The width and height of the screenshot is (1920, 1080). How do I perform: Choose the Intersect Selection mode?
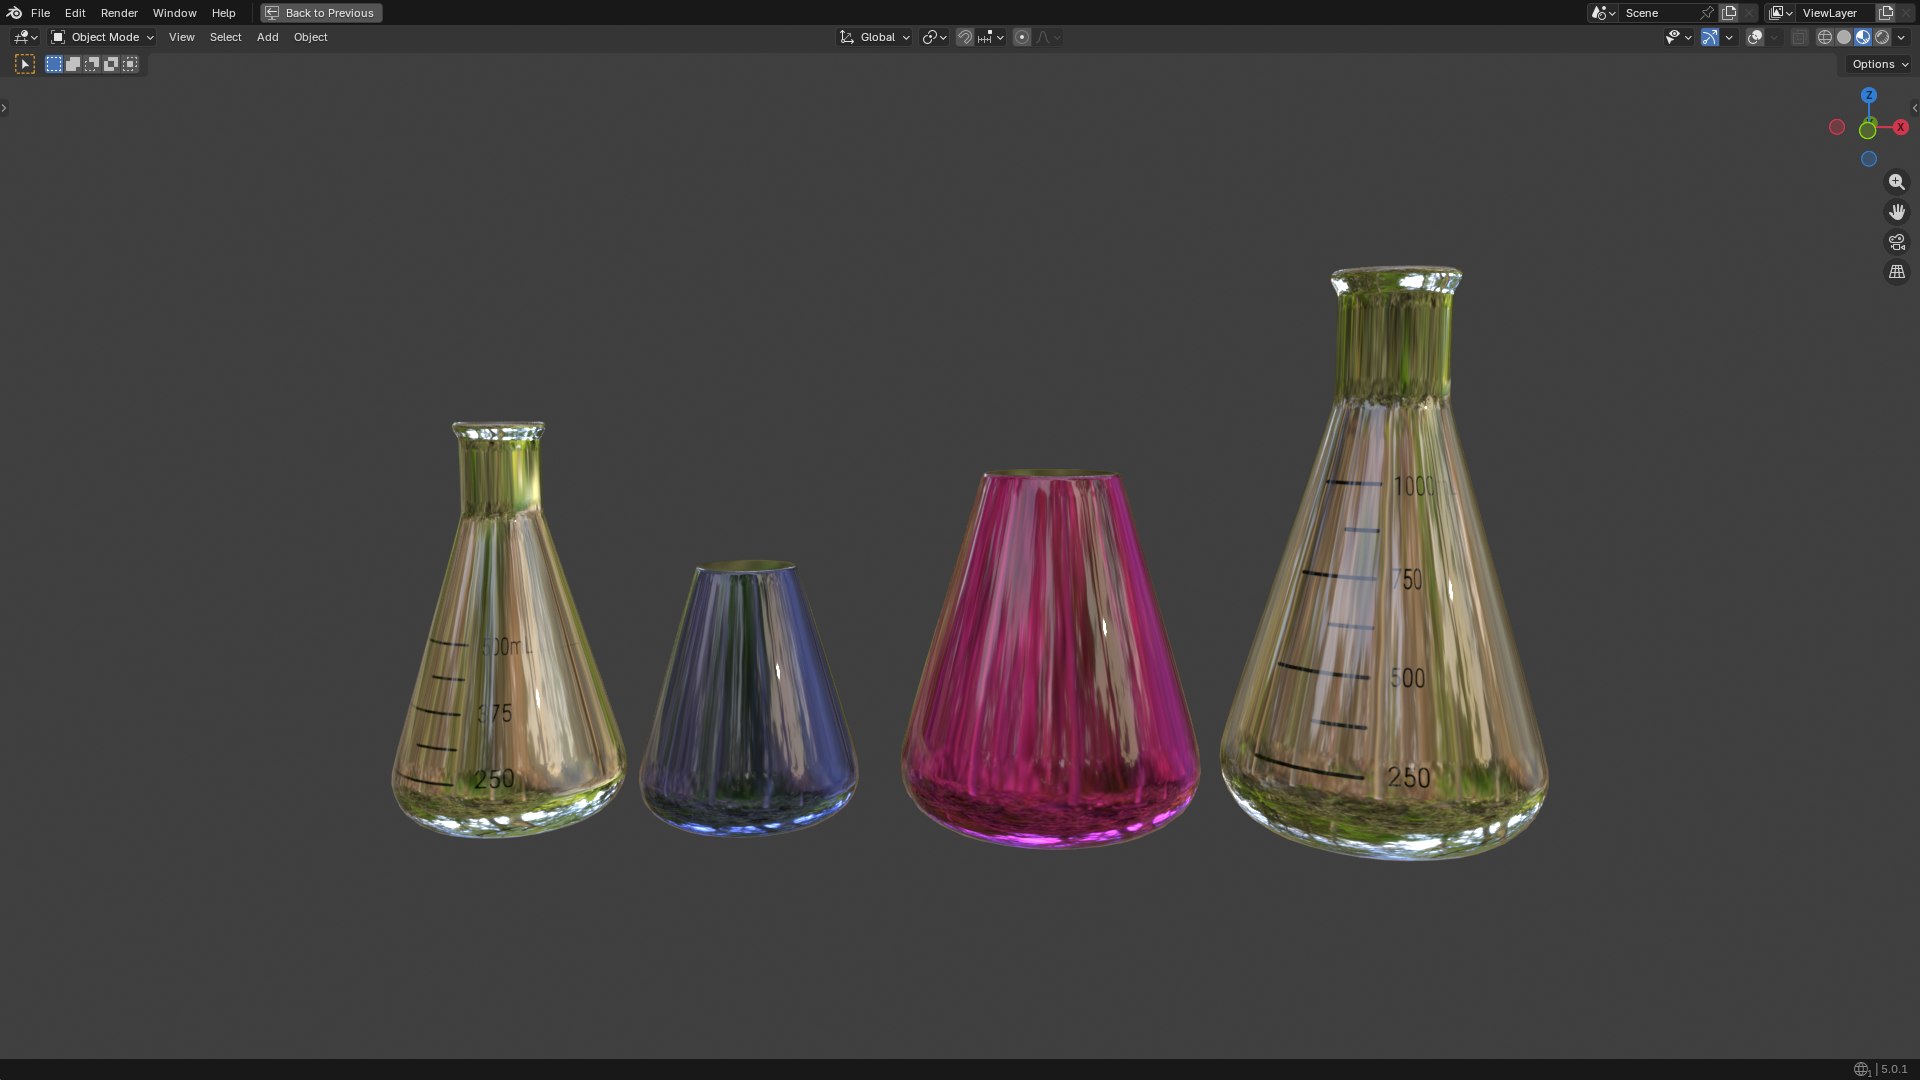130,64
